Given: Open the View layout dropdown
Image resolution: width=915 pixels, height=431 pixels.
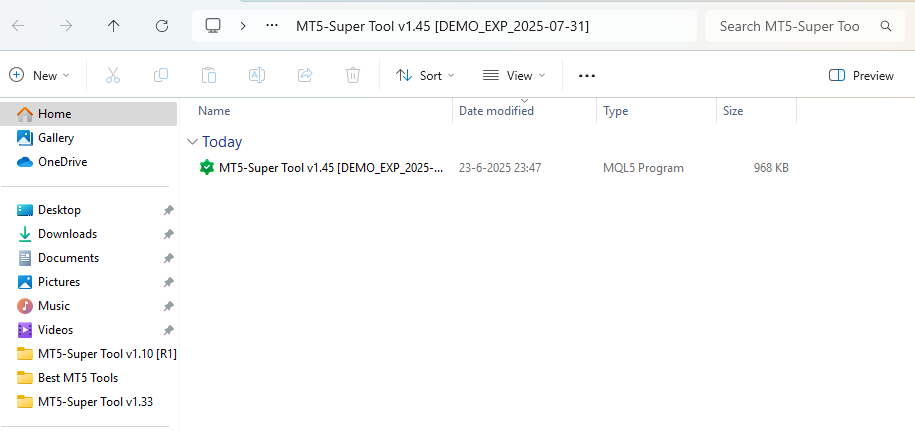Looking at the screenshot, I should tap(514, 75).
